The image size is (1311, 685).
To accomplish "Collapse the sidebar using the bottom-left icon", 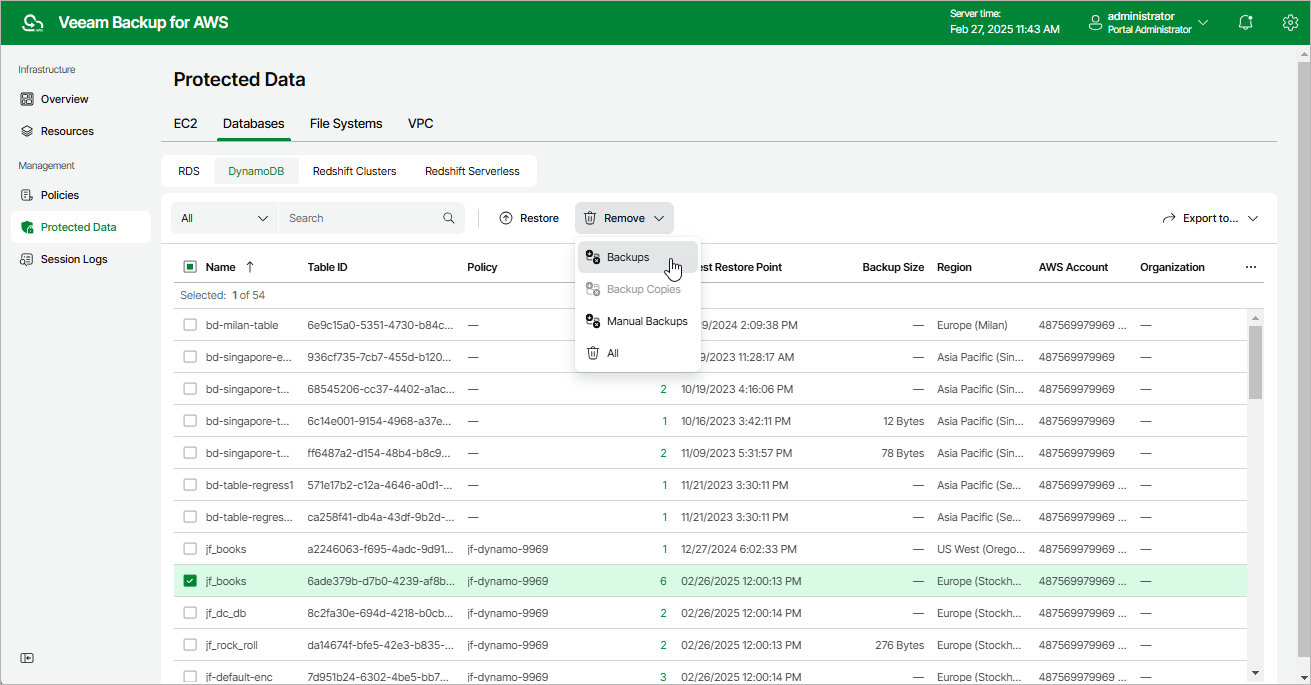I will pos(27,657).
